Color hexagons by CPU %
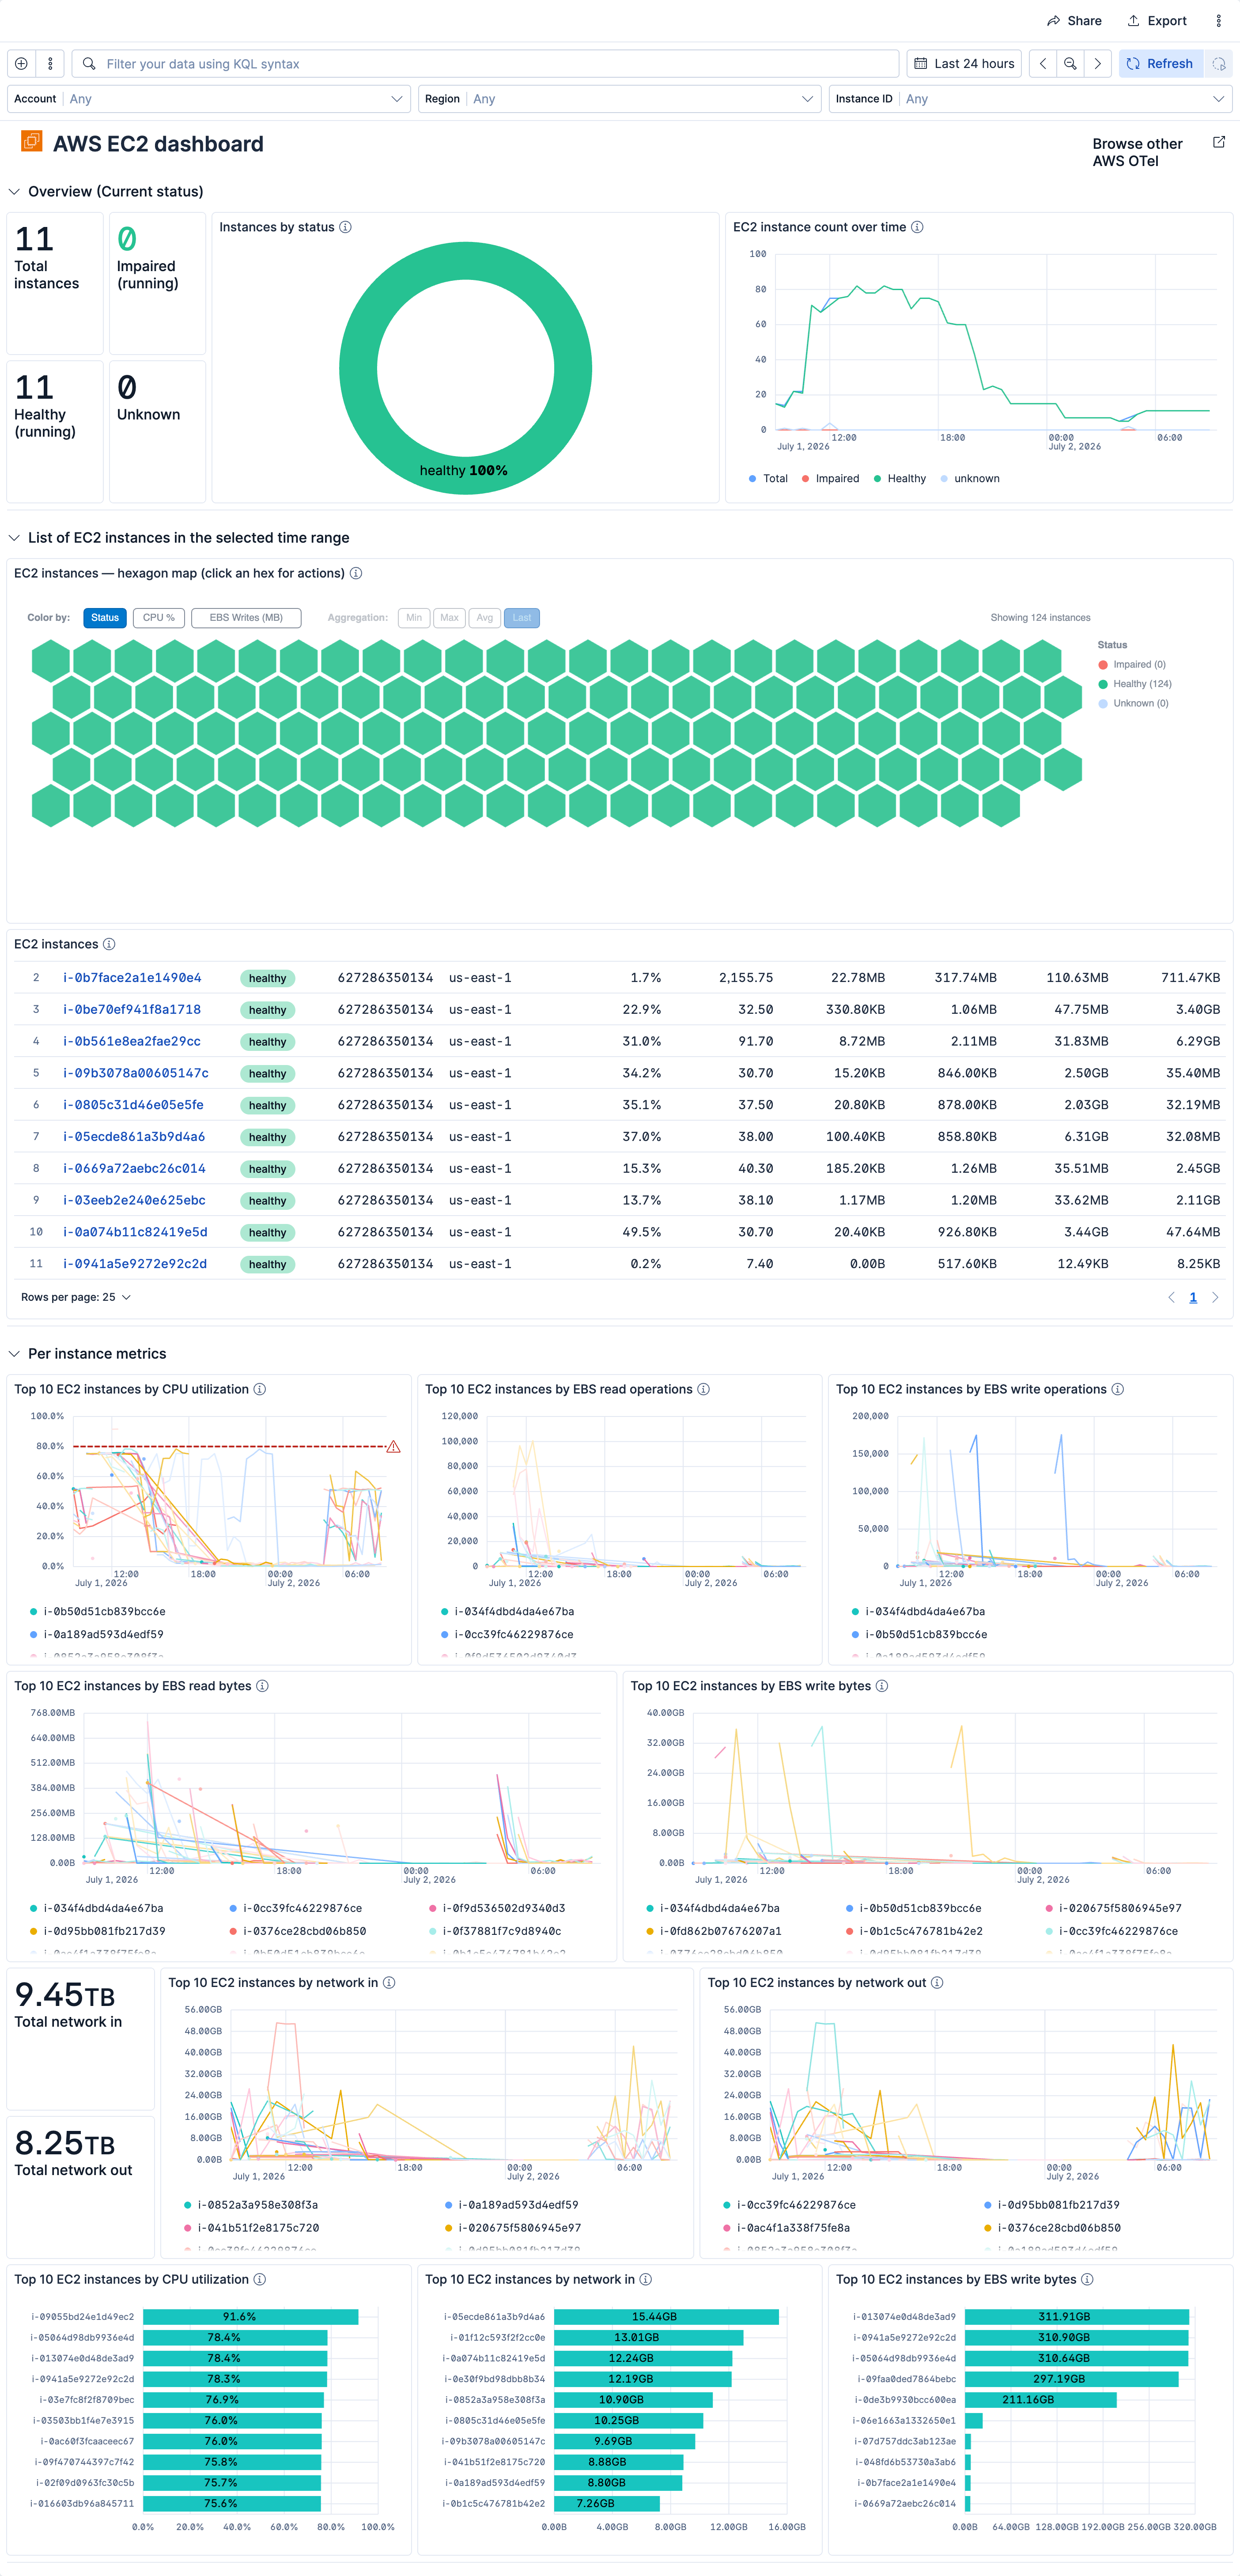Image resolution: width=1240 pixels, height=2576 pixels. (159, 618)
